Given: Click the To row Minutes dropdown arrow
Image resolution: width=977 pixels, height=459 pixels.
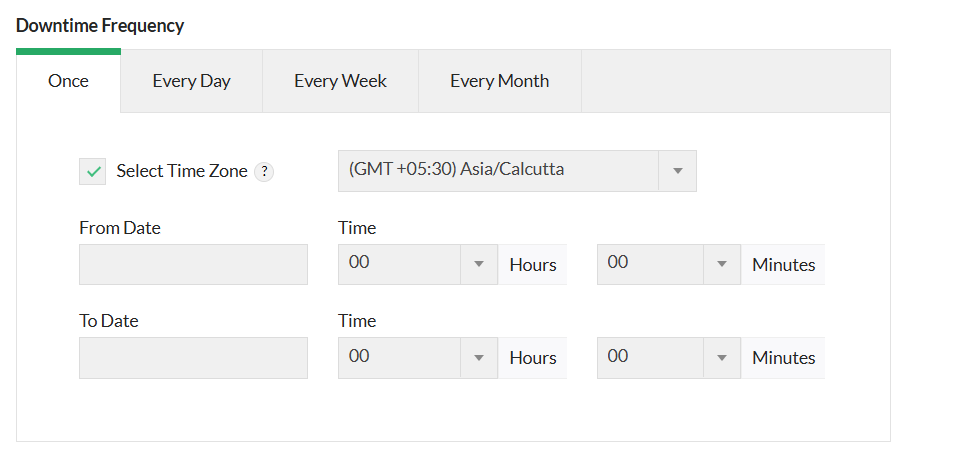Looking at the screenshot, I should tap(721, 358).
